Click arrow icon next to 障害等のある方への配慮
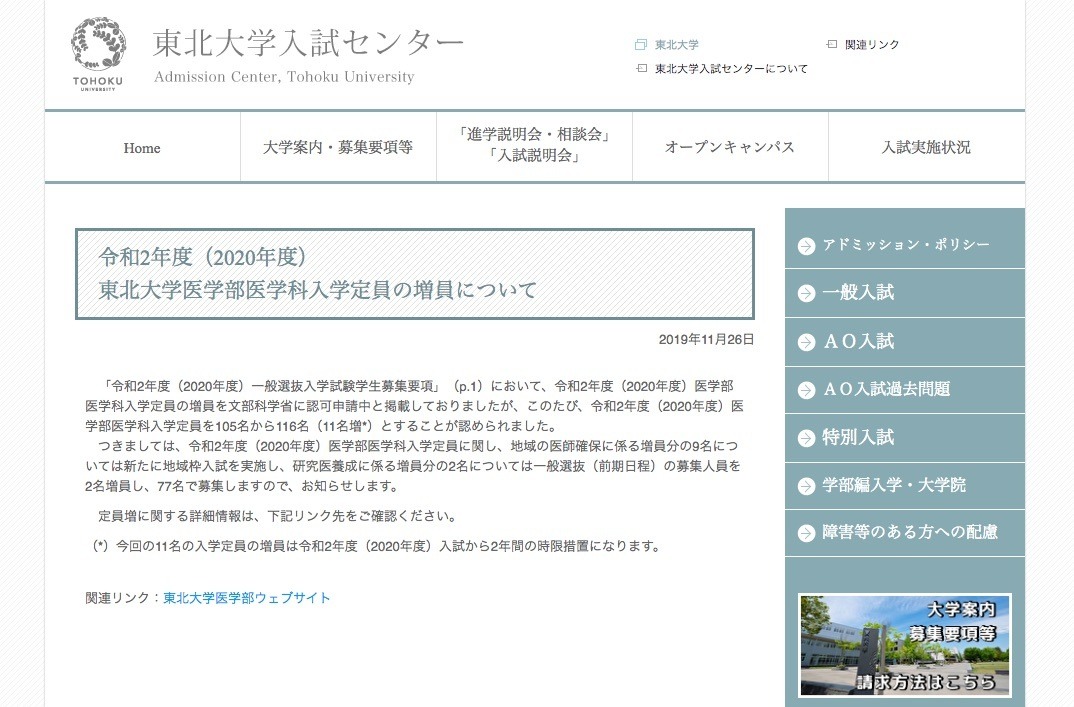The image size is (1074, 707). pyautogui.click(x=807, y=532)
